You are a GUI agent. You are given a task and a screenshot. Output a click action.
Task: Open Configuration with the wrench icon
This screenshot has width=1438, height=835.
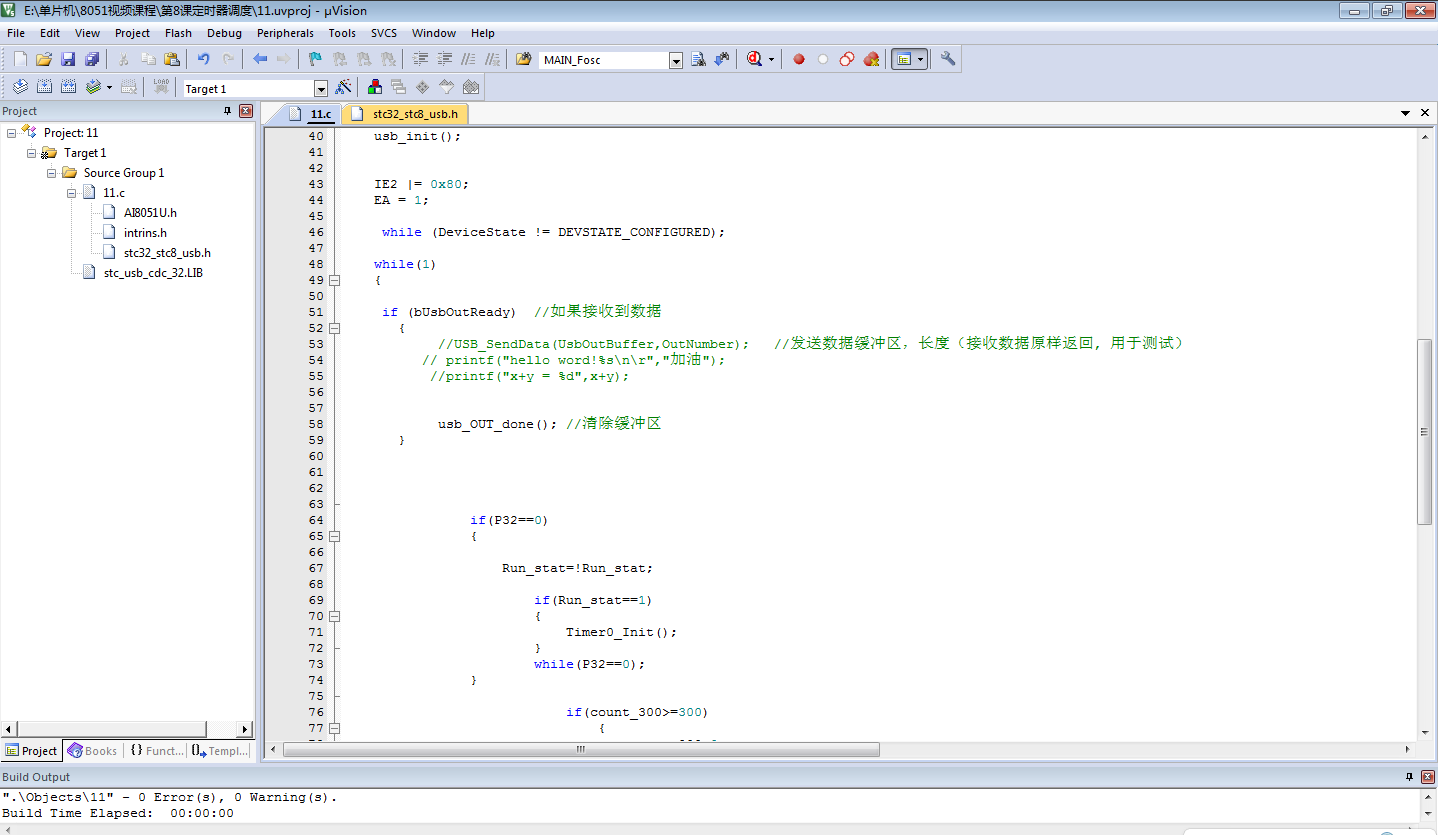click(x=948, y=60)
